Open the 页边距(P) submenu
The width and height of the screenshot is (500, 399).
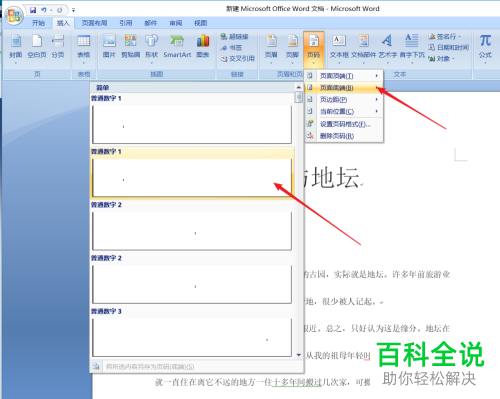(x=344, y=99)
